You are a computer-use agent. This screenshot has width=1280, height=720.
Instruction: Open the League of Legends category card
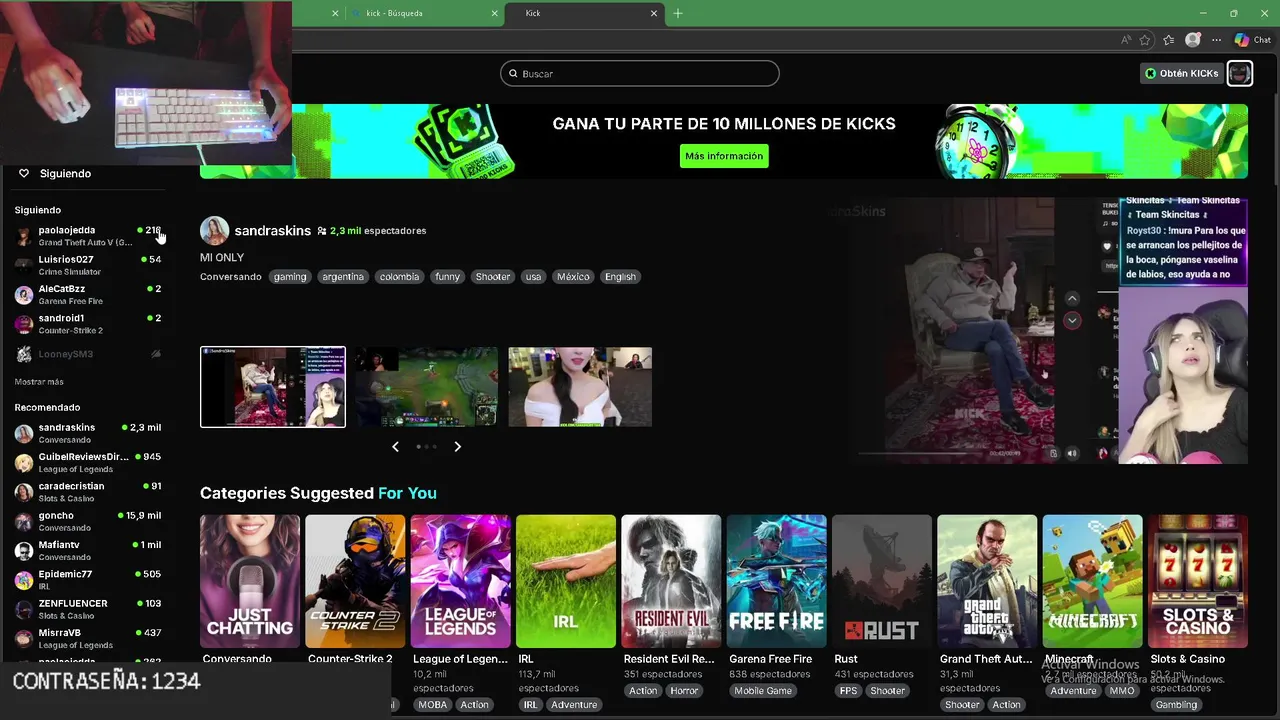(460, 581)
